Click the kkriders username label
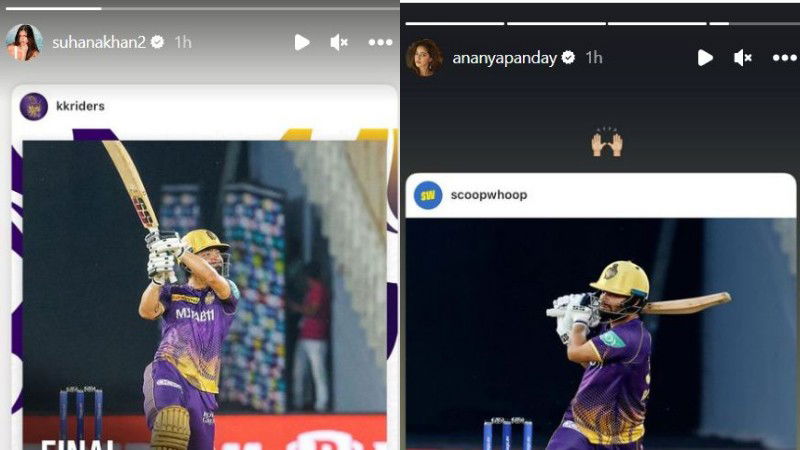Image resolution: width=800 pixels, height=450 pixels. 80,106
